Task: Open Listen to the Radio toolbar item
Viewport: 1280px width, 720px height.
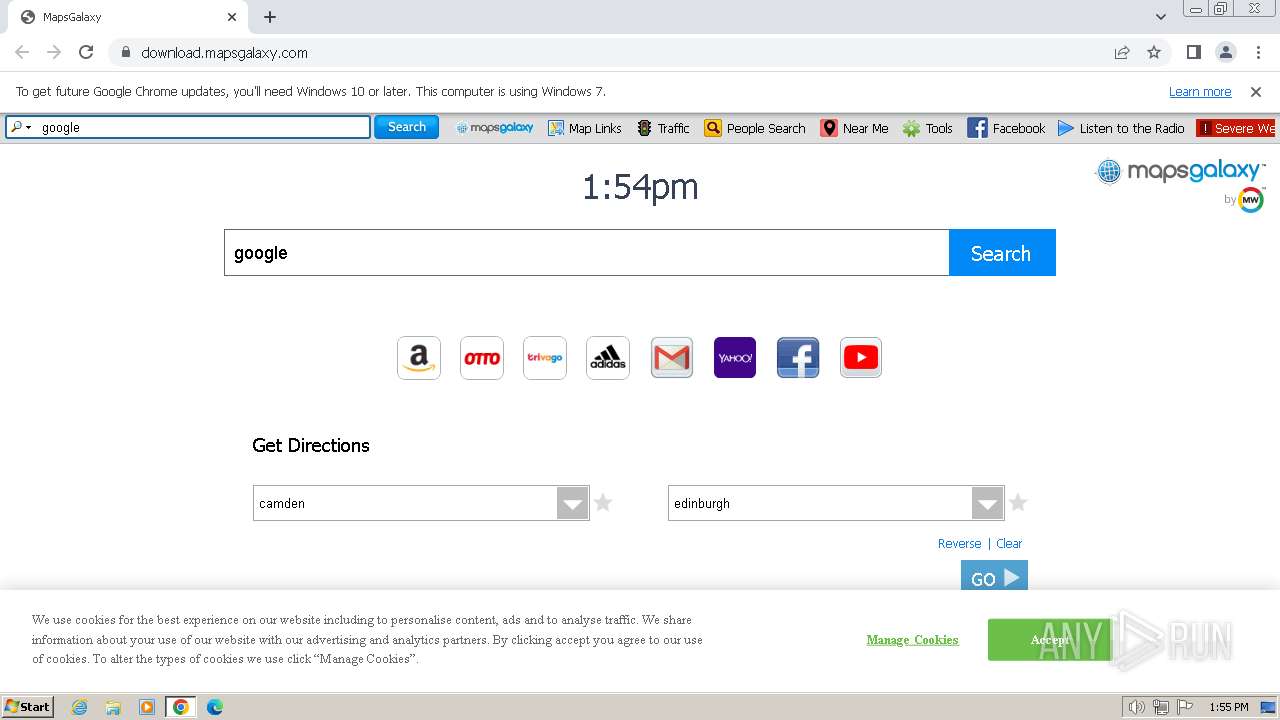Action: pos(1121,128)
